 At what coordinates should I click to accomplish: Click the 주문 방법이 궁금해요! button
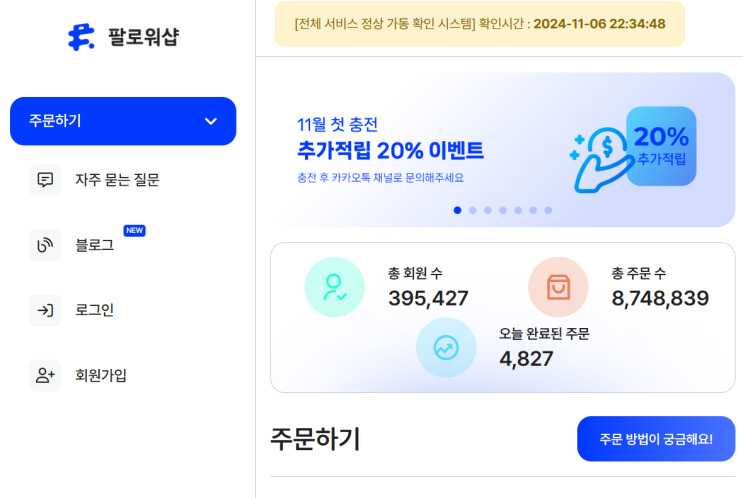point(655,439)
